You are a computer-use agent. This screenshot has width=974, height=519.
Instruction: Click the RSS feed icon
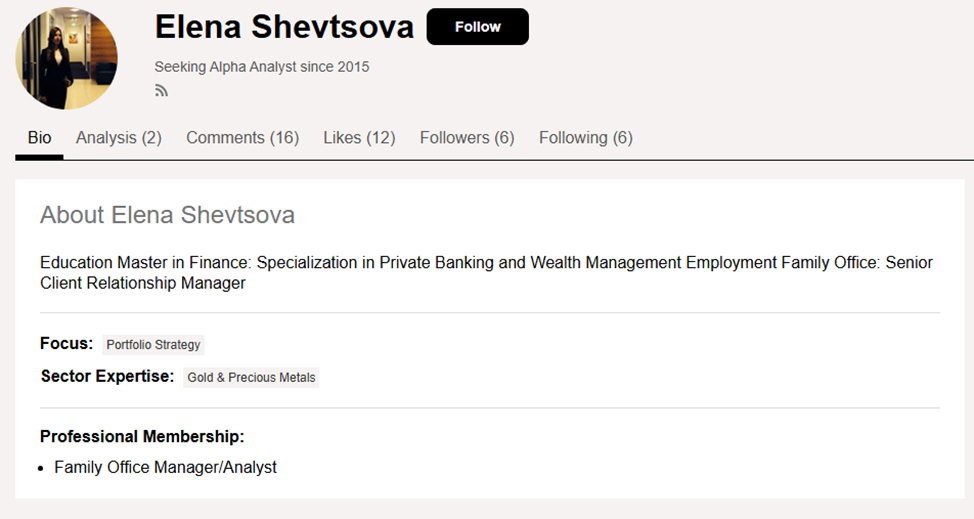(x=161, y=91)
